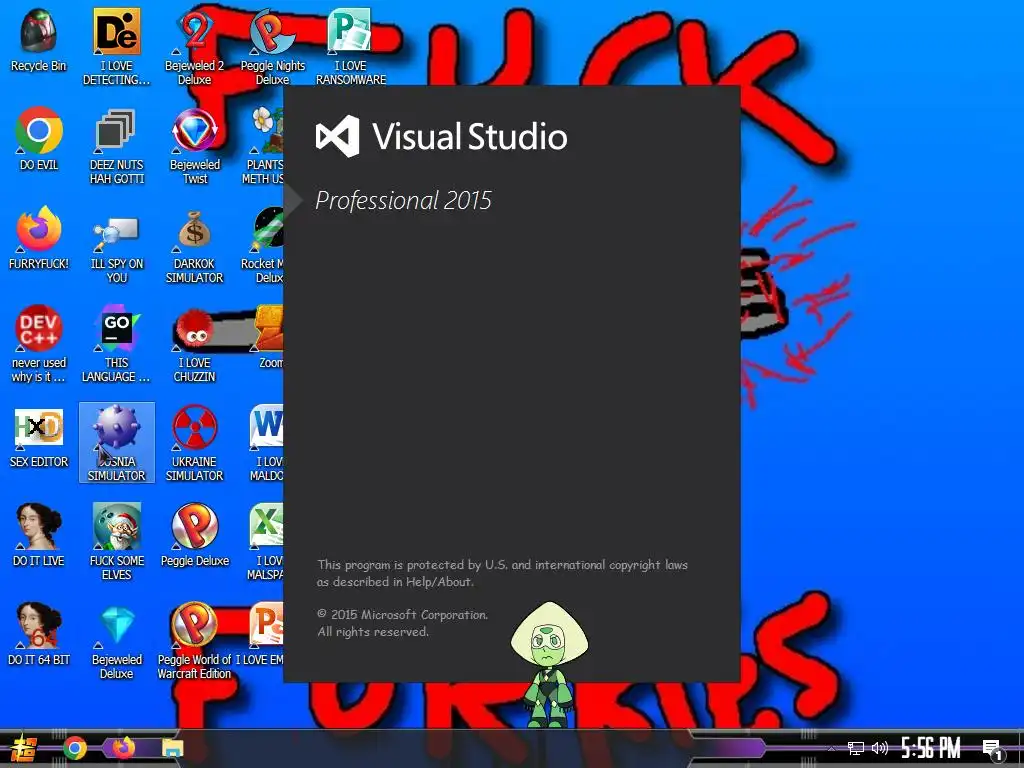Open the 'DO IT 64 BIT' shortcut

(x=39, y=633)
